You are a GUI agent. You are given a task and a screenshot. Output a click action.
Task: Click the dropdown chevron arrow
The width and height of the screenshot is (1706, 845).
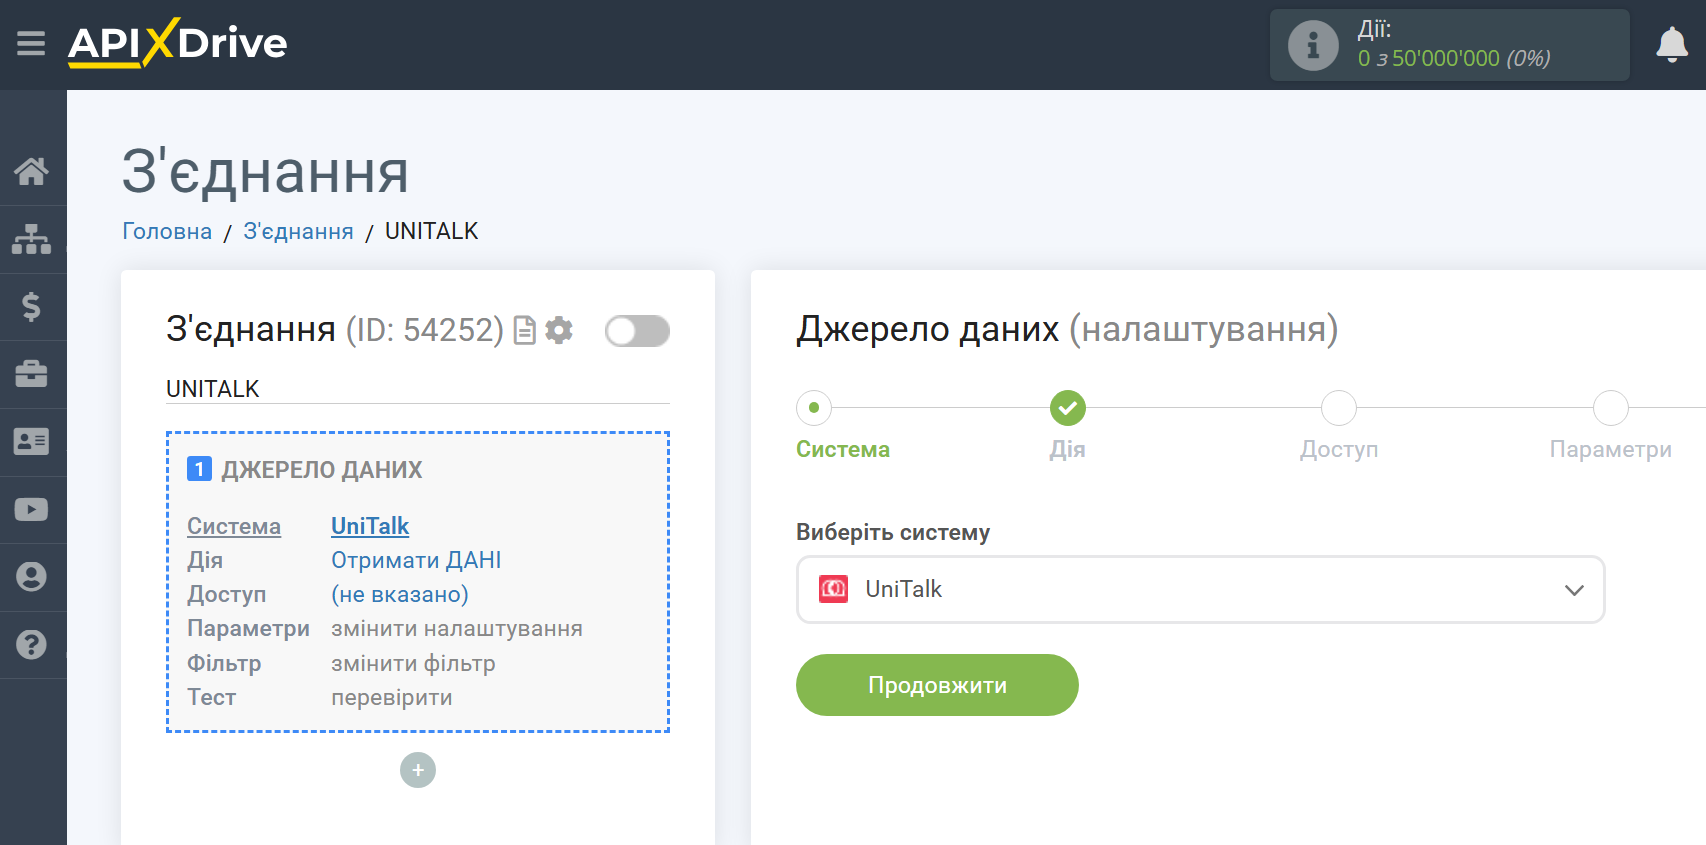click(x=1574, y=590)
